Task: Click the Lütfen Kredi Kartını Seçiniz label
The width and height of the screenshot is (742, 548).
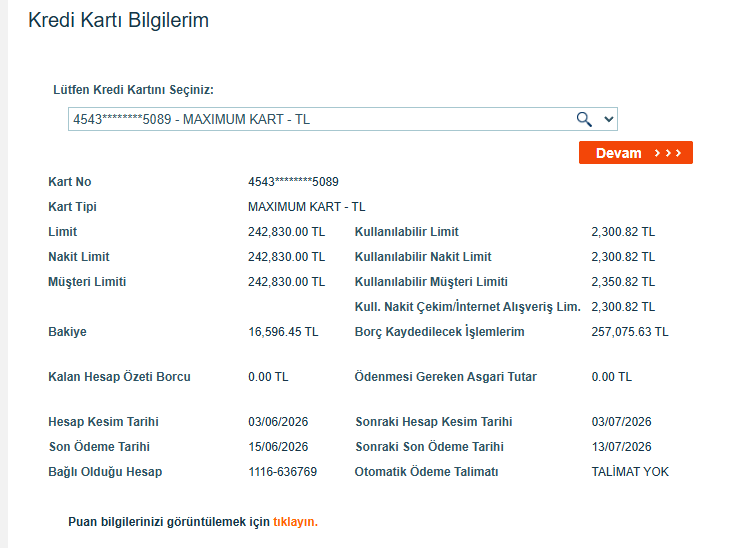Action: pos(133,90)
